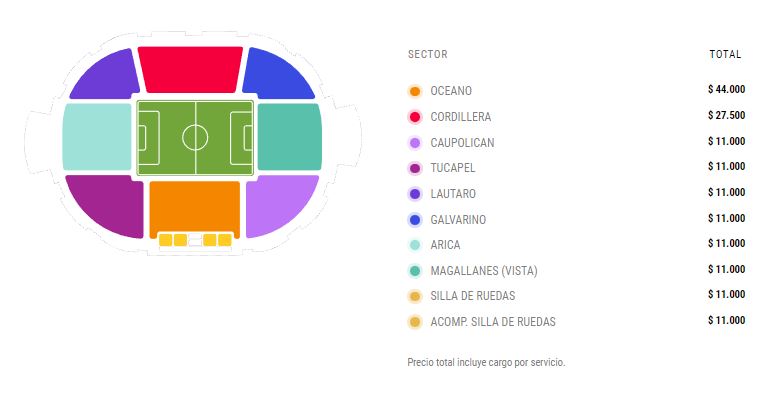Click the CAUPOLICAN lilac legend dot

[x=415, y=143]
